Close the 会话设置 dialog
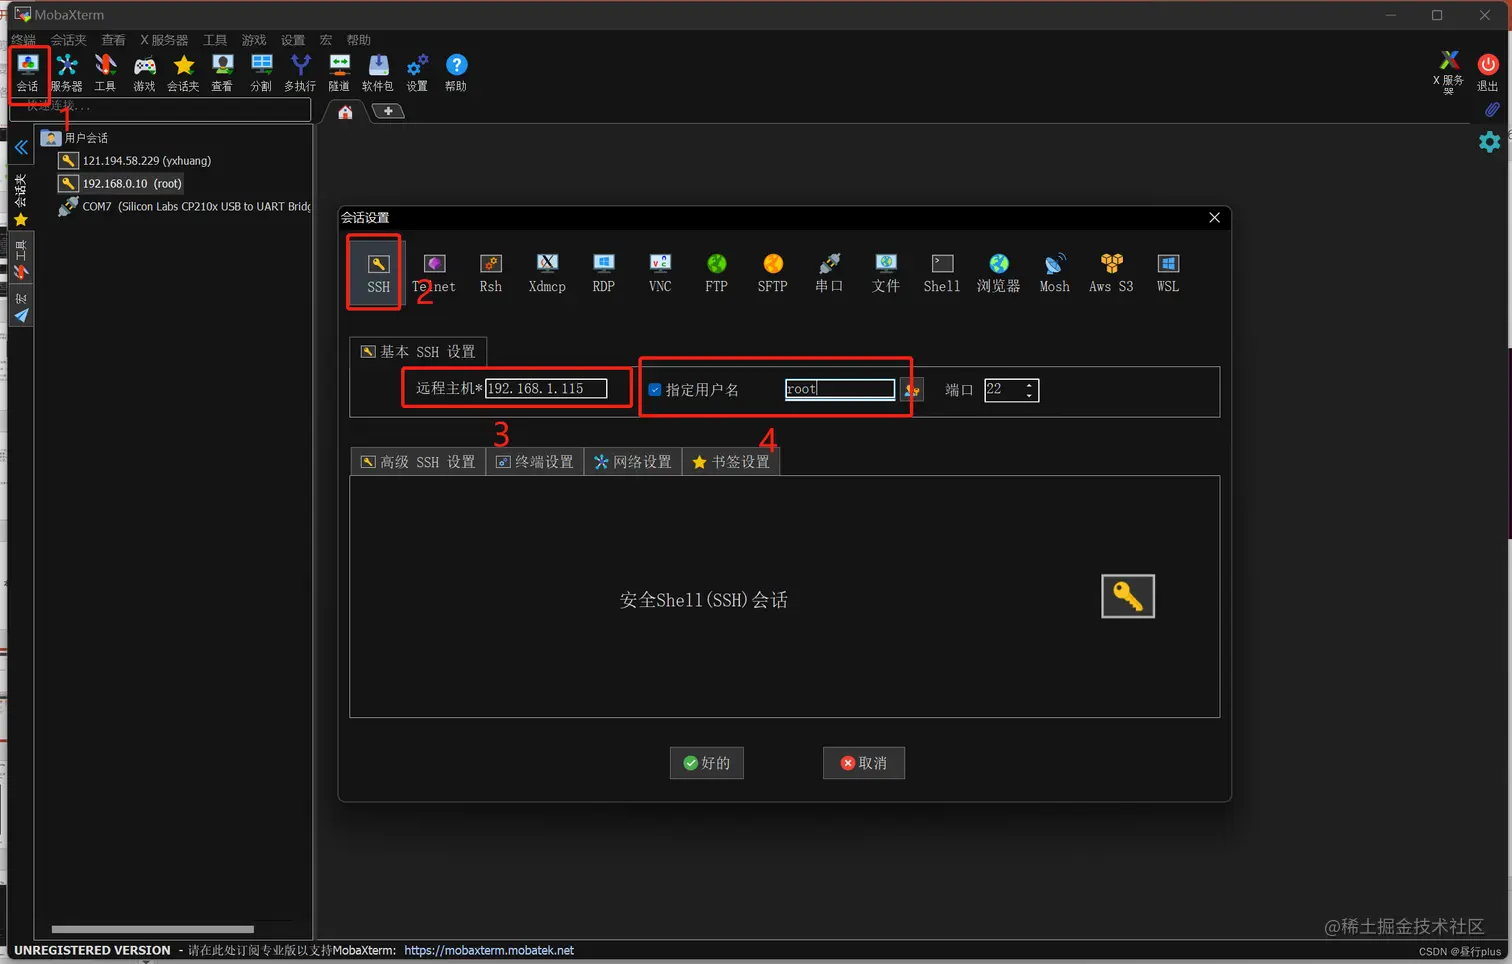 tap(1214, 217)
